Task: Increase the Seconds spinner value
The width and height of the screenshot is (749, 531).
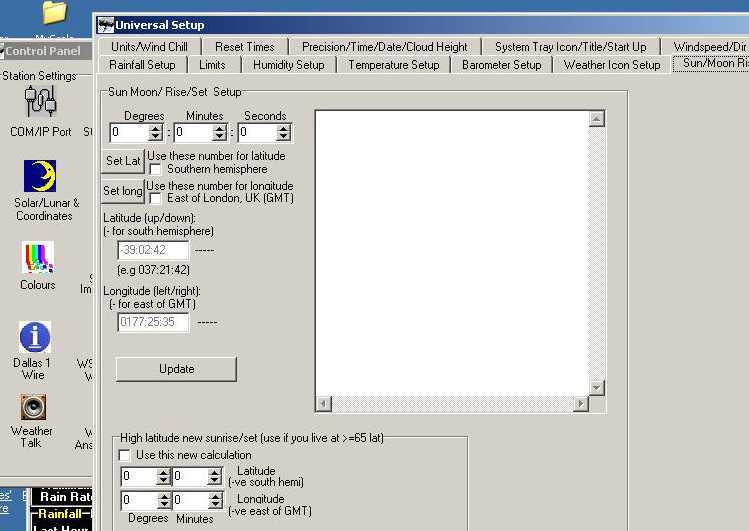Action: (x=284, y=128)
